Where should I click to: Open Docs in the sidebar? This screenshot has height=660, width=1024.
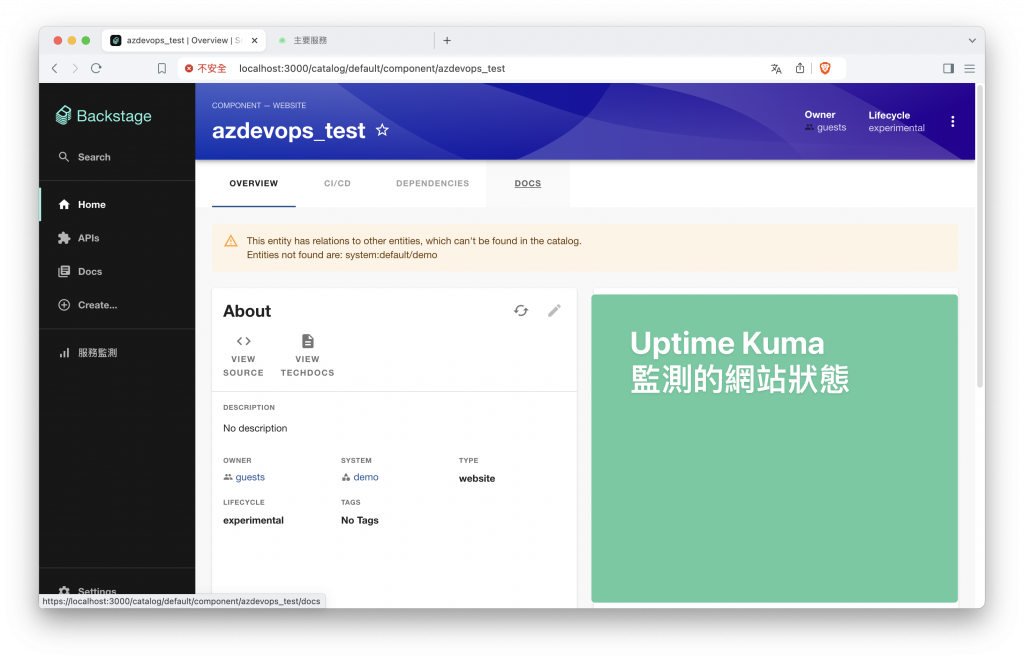pos(118,271)
